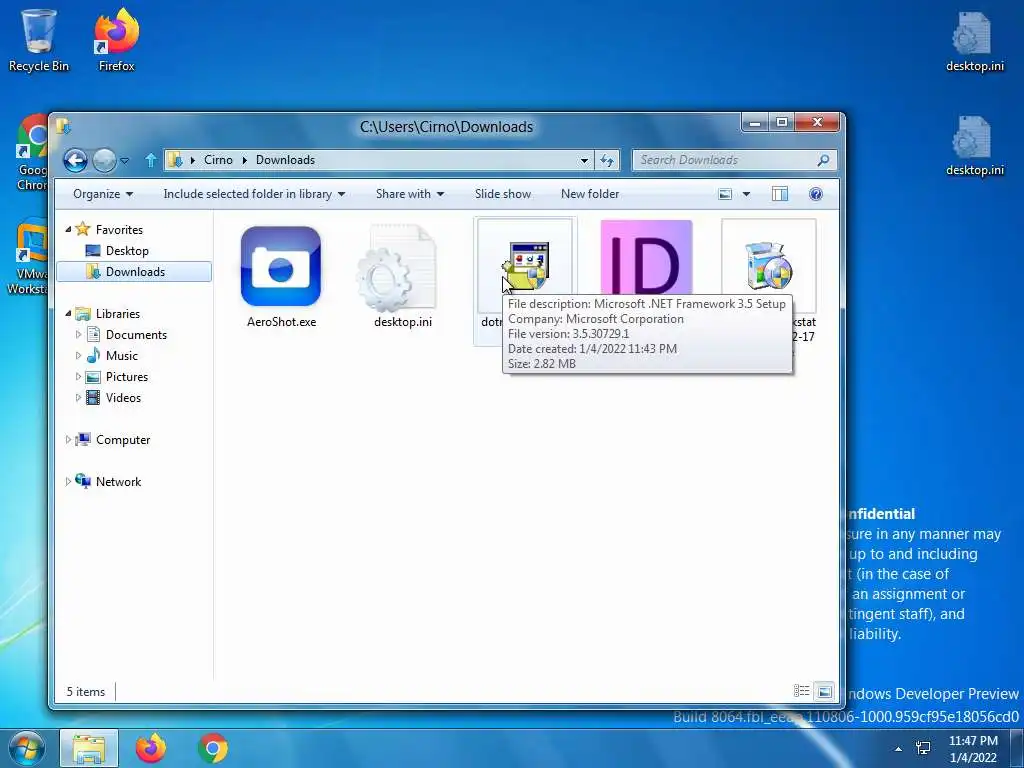The width and height of the screenshot is (1024, 768).
Task: Click Cirno in the address breadcrumb
Action: point(218,160)
